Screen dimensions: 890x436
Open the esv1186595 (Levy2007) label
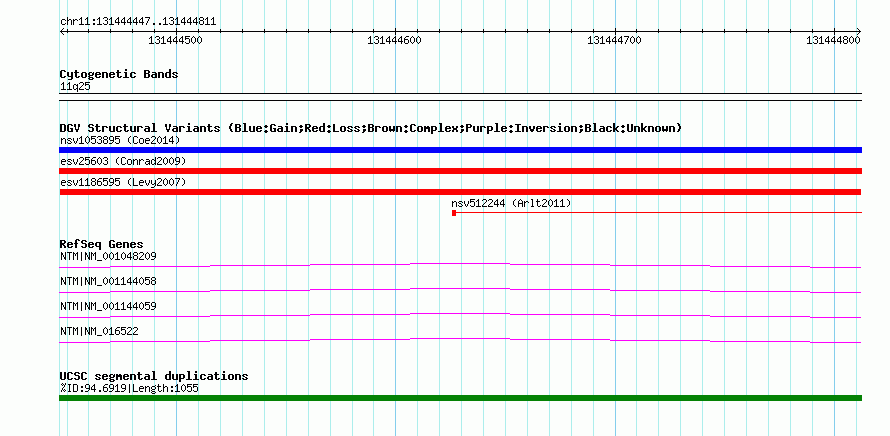[123, 182]
